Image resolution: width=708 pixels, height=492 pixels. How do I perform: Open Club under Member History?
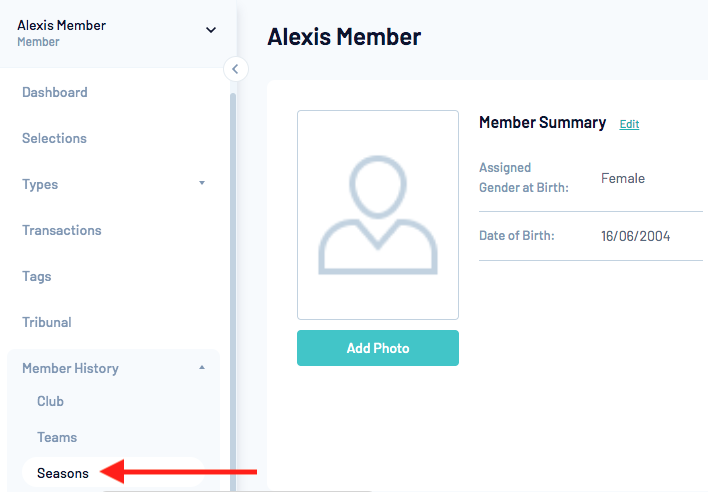pos(50,401)
